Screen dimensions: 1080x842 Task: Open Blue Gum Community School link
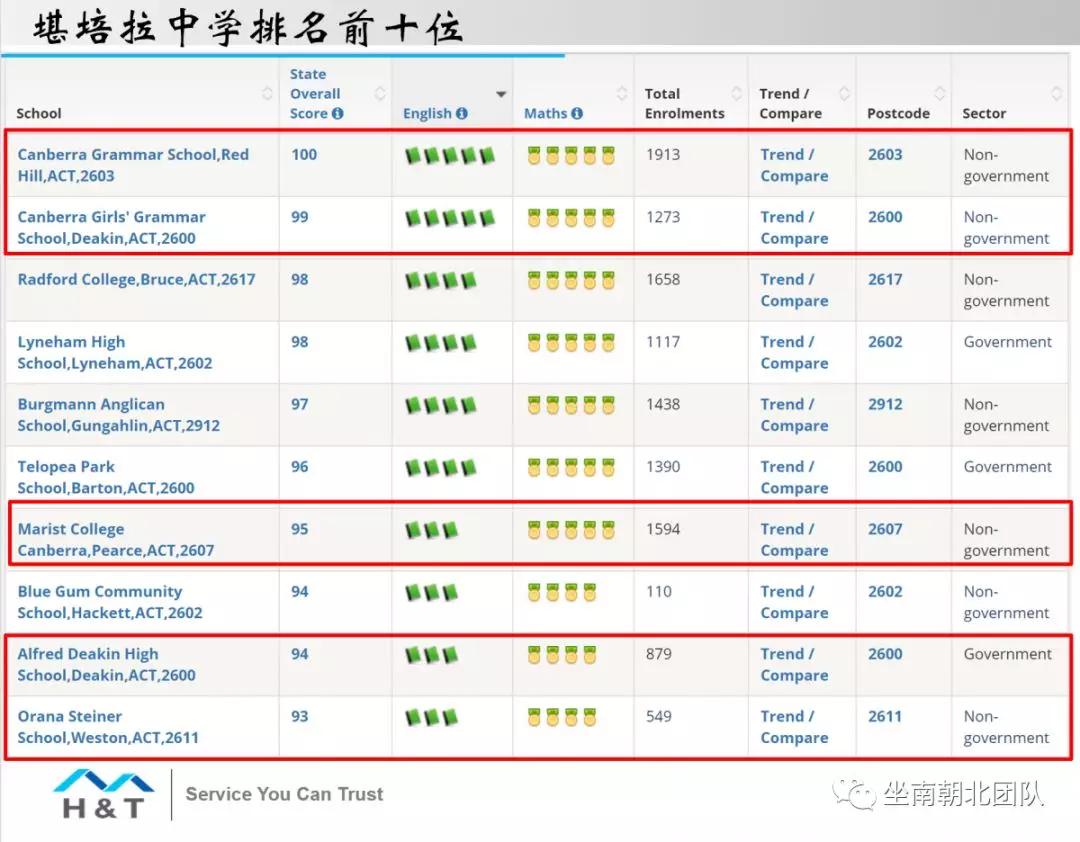coord(110,602)
